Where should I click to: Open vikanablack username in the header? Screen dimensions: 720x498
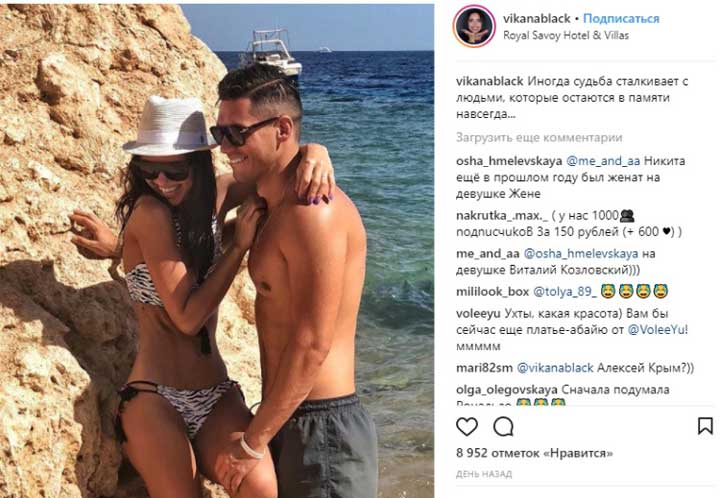pos(536,18)
